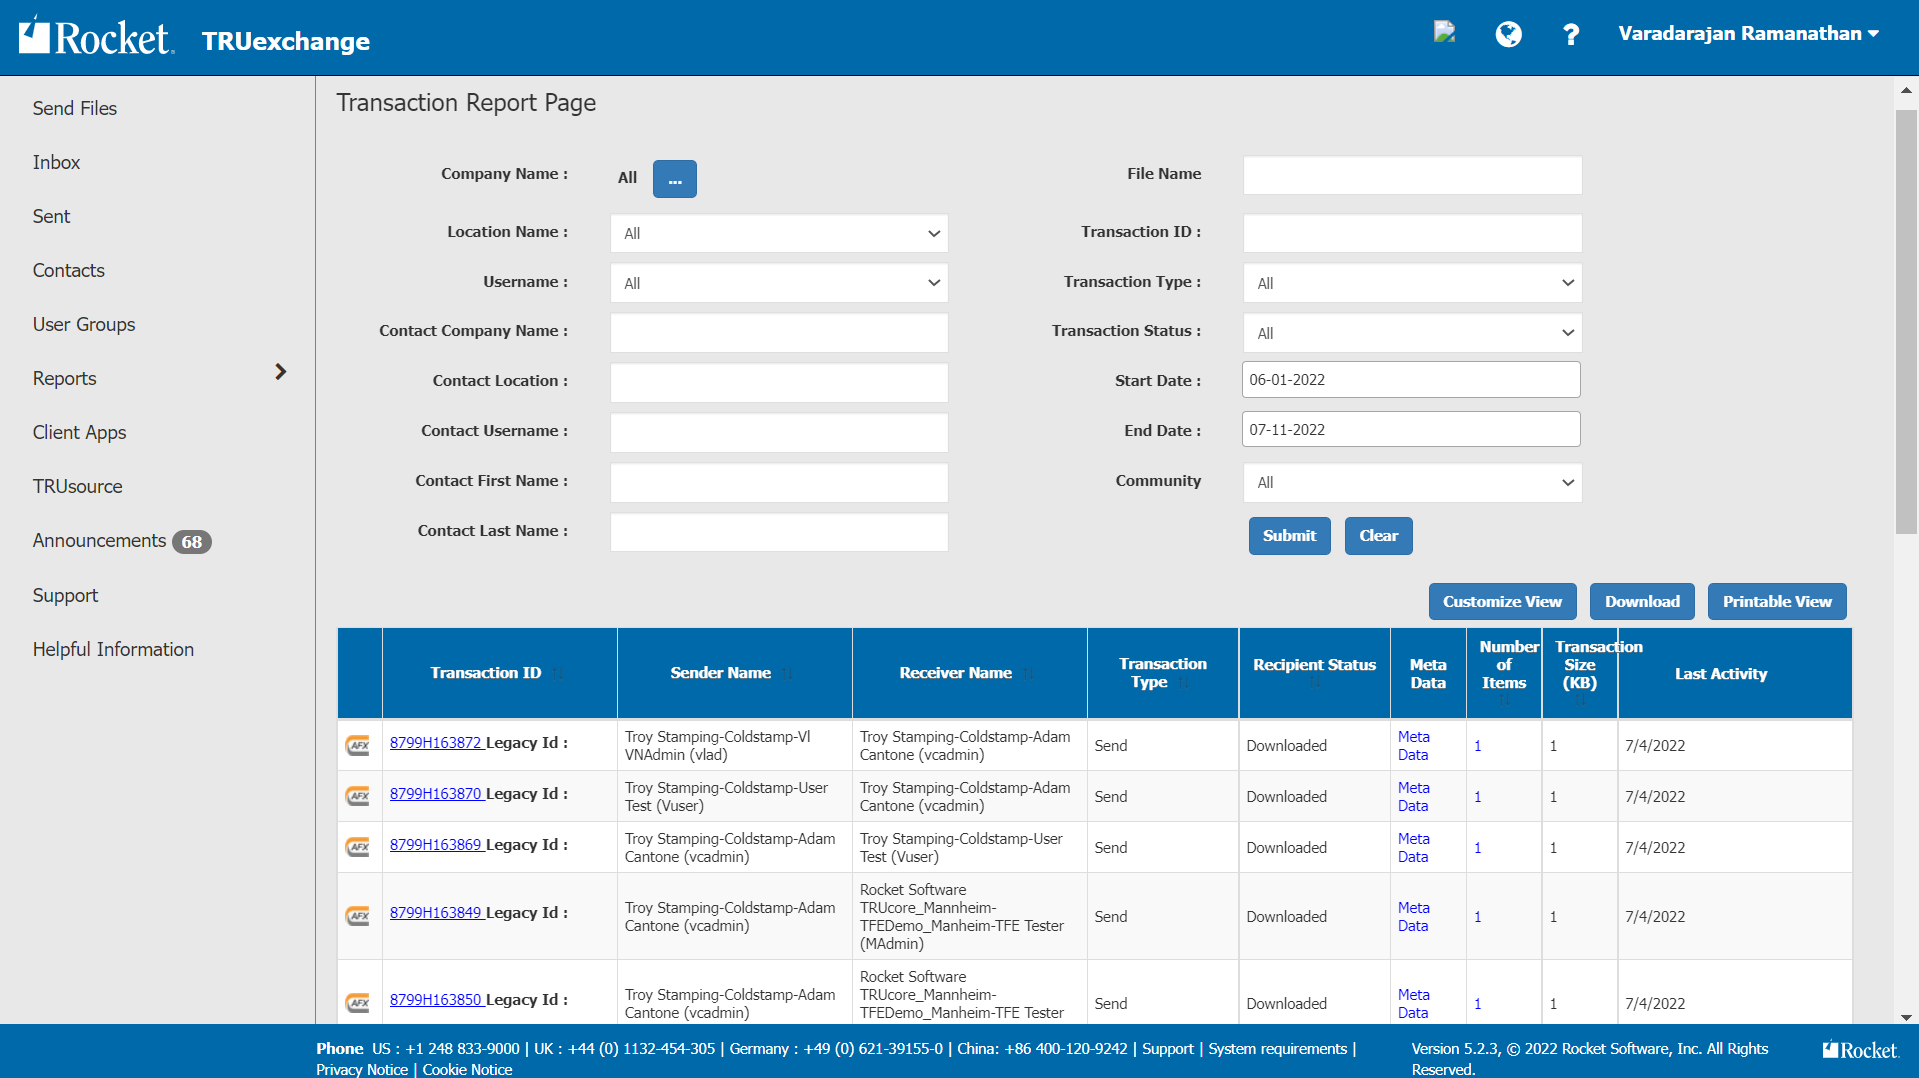Sort table by Transaction ID column
The height and width of the screenshot is (1078, 1919).
(x=486, y=673)
